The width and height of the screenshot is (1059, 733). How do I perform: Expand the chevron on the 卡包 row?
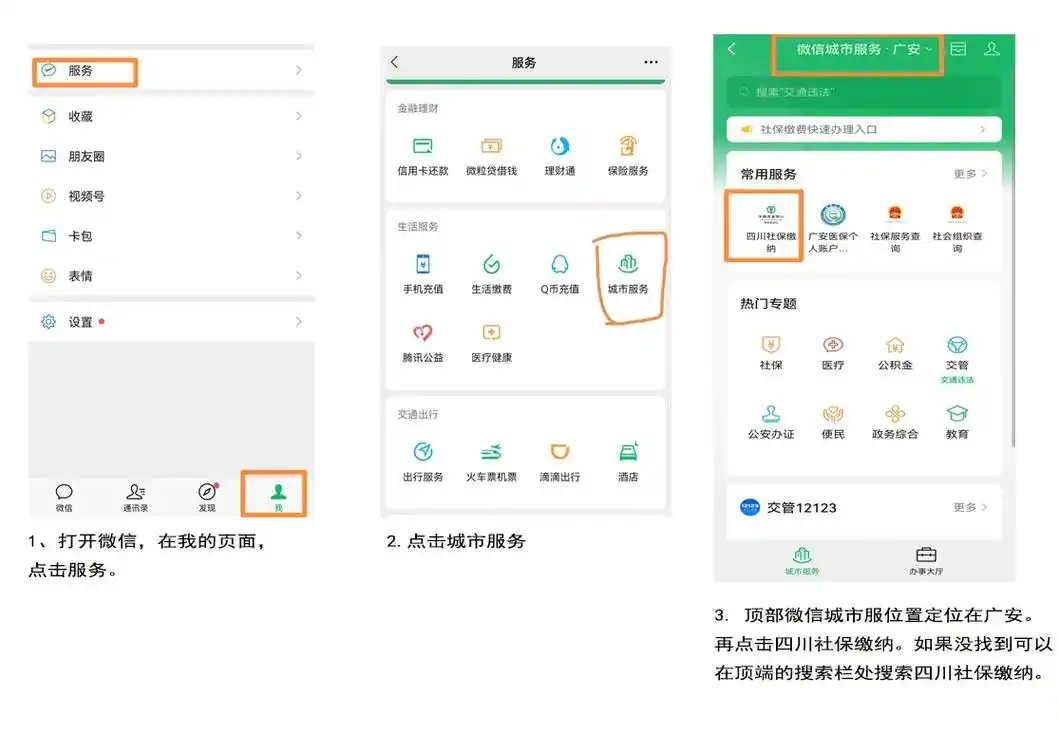coord(299,236)
